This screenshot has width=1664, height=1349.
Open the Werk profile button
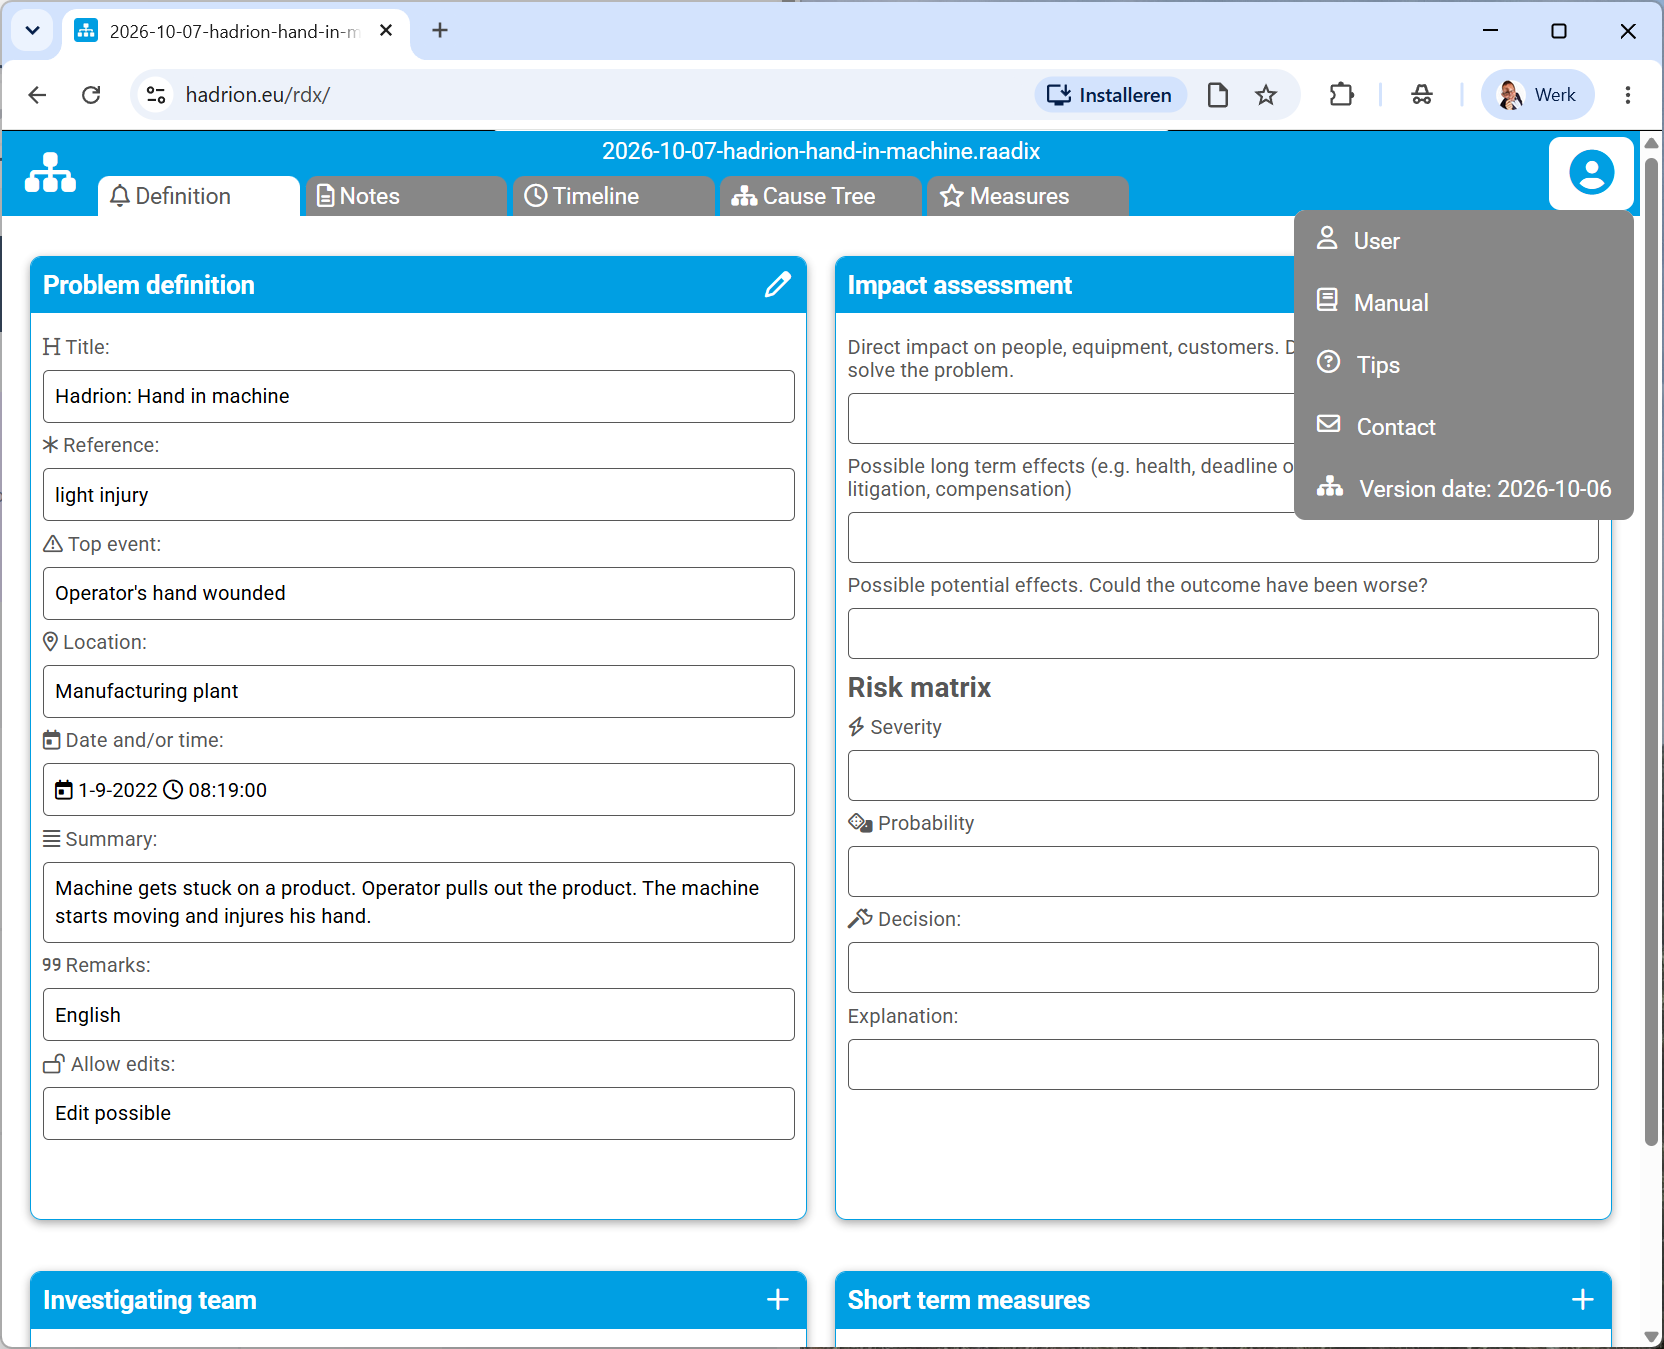coord(1537,95)
